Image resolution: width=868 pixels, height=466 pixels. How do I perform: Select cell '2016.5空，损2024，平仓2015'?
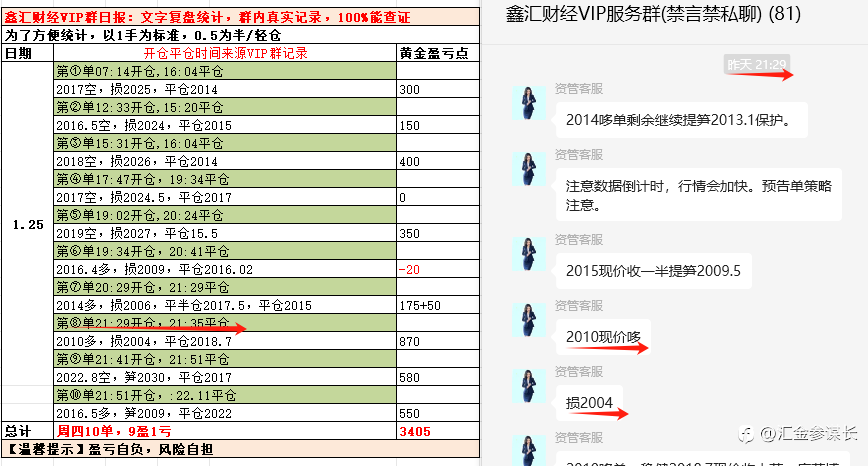coord(225,125)
